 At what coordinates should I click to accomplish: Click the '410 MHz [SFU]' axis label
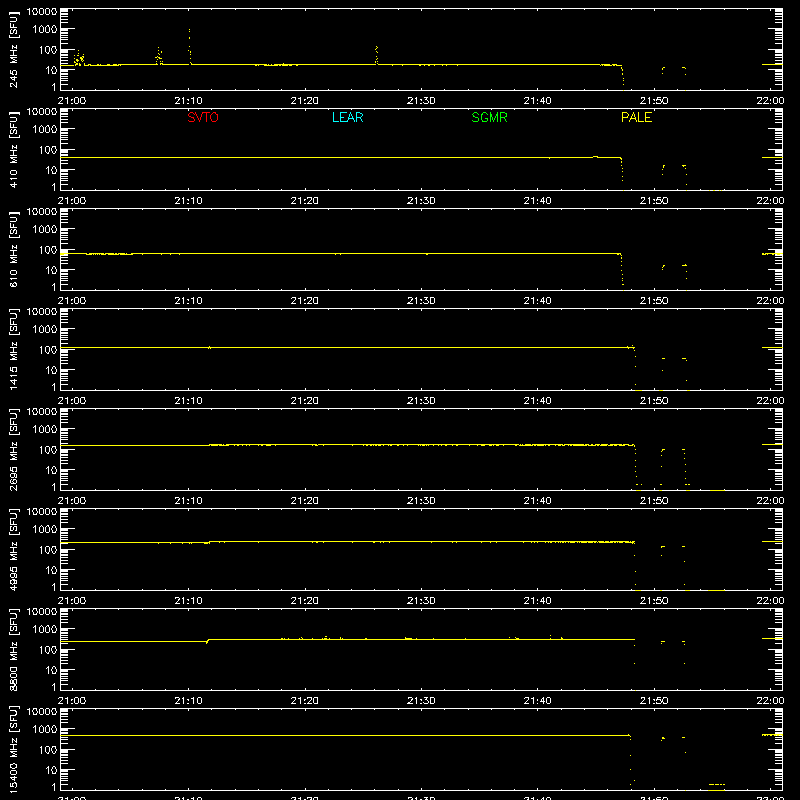(x=14, y=150)
